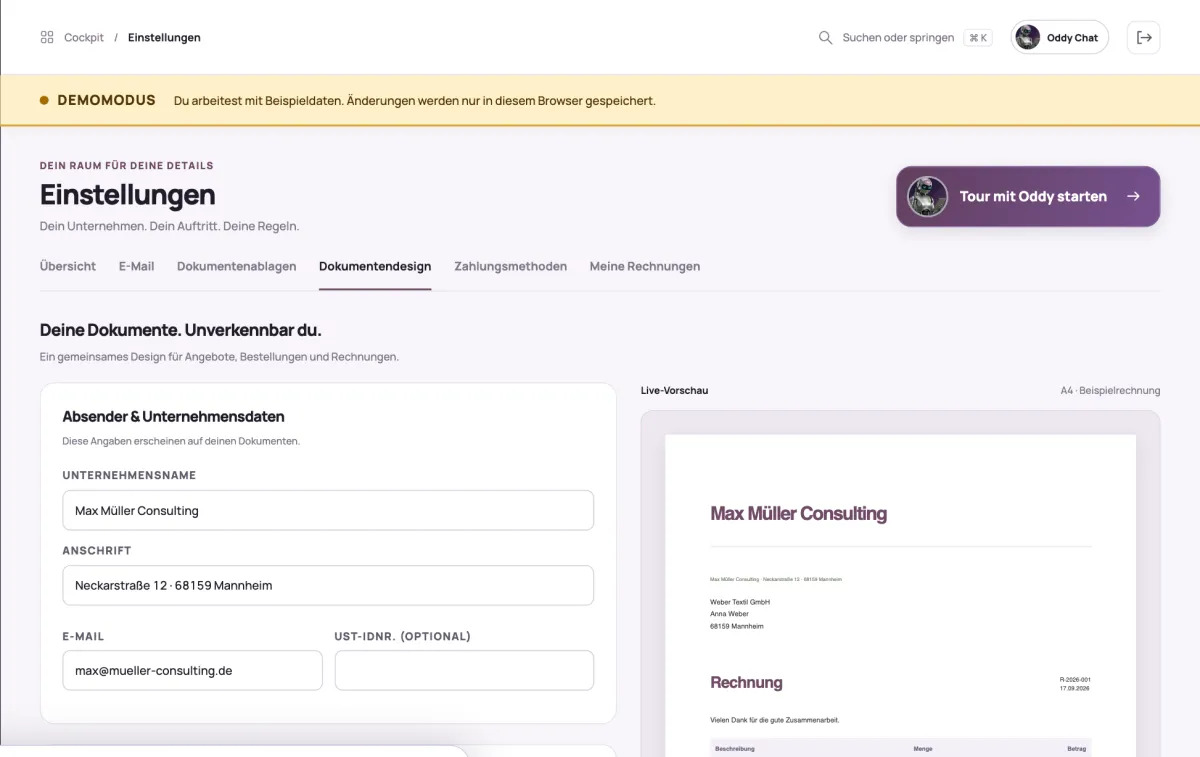Click Max Müller Consulting heading in preview
Viewport: 1200px width, 757px height.
798,513
